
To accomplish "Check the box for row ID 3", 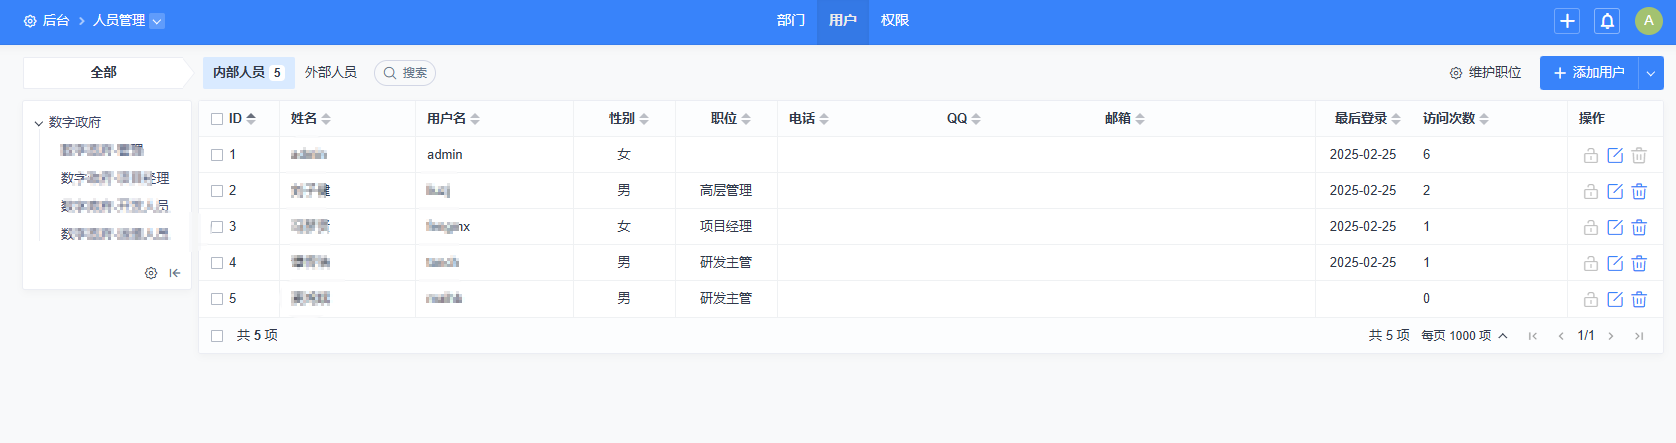I will (x=217, y=227).
